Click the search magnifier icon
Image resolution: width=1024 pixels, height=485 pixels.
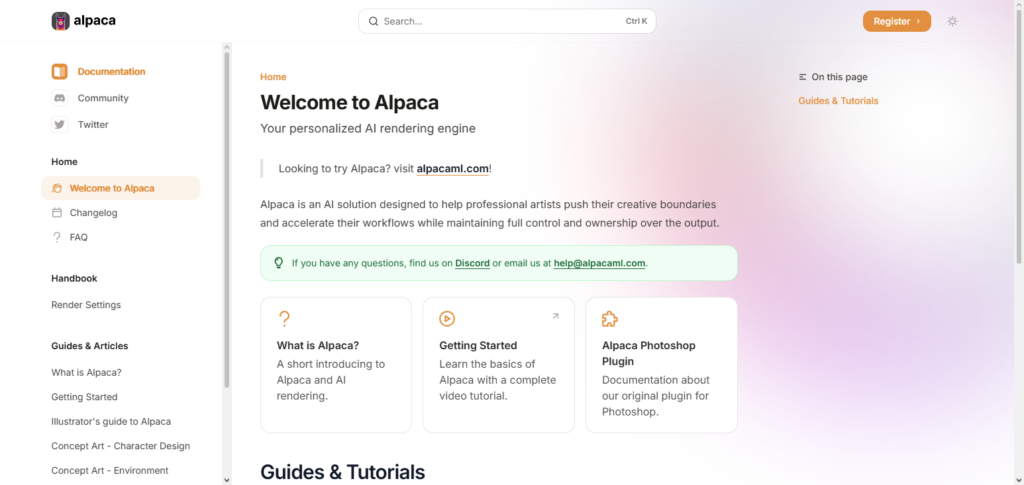pos(374,21)
